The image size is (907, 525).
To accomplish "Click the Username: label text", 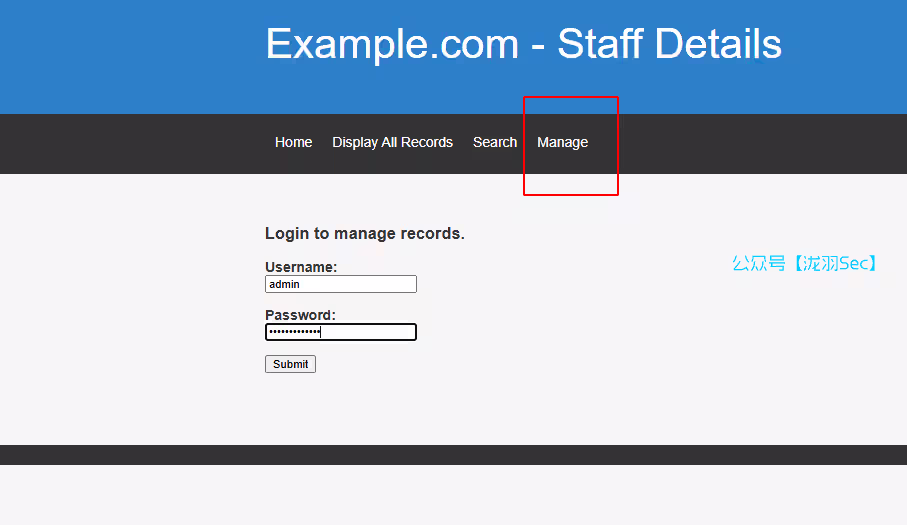I will click(301, 267).
